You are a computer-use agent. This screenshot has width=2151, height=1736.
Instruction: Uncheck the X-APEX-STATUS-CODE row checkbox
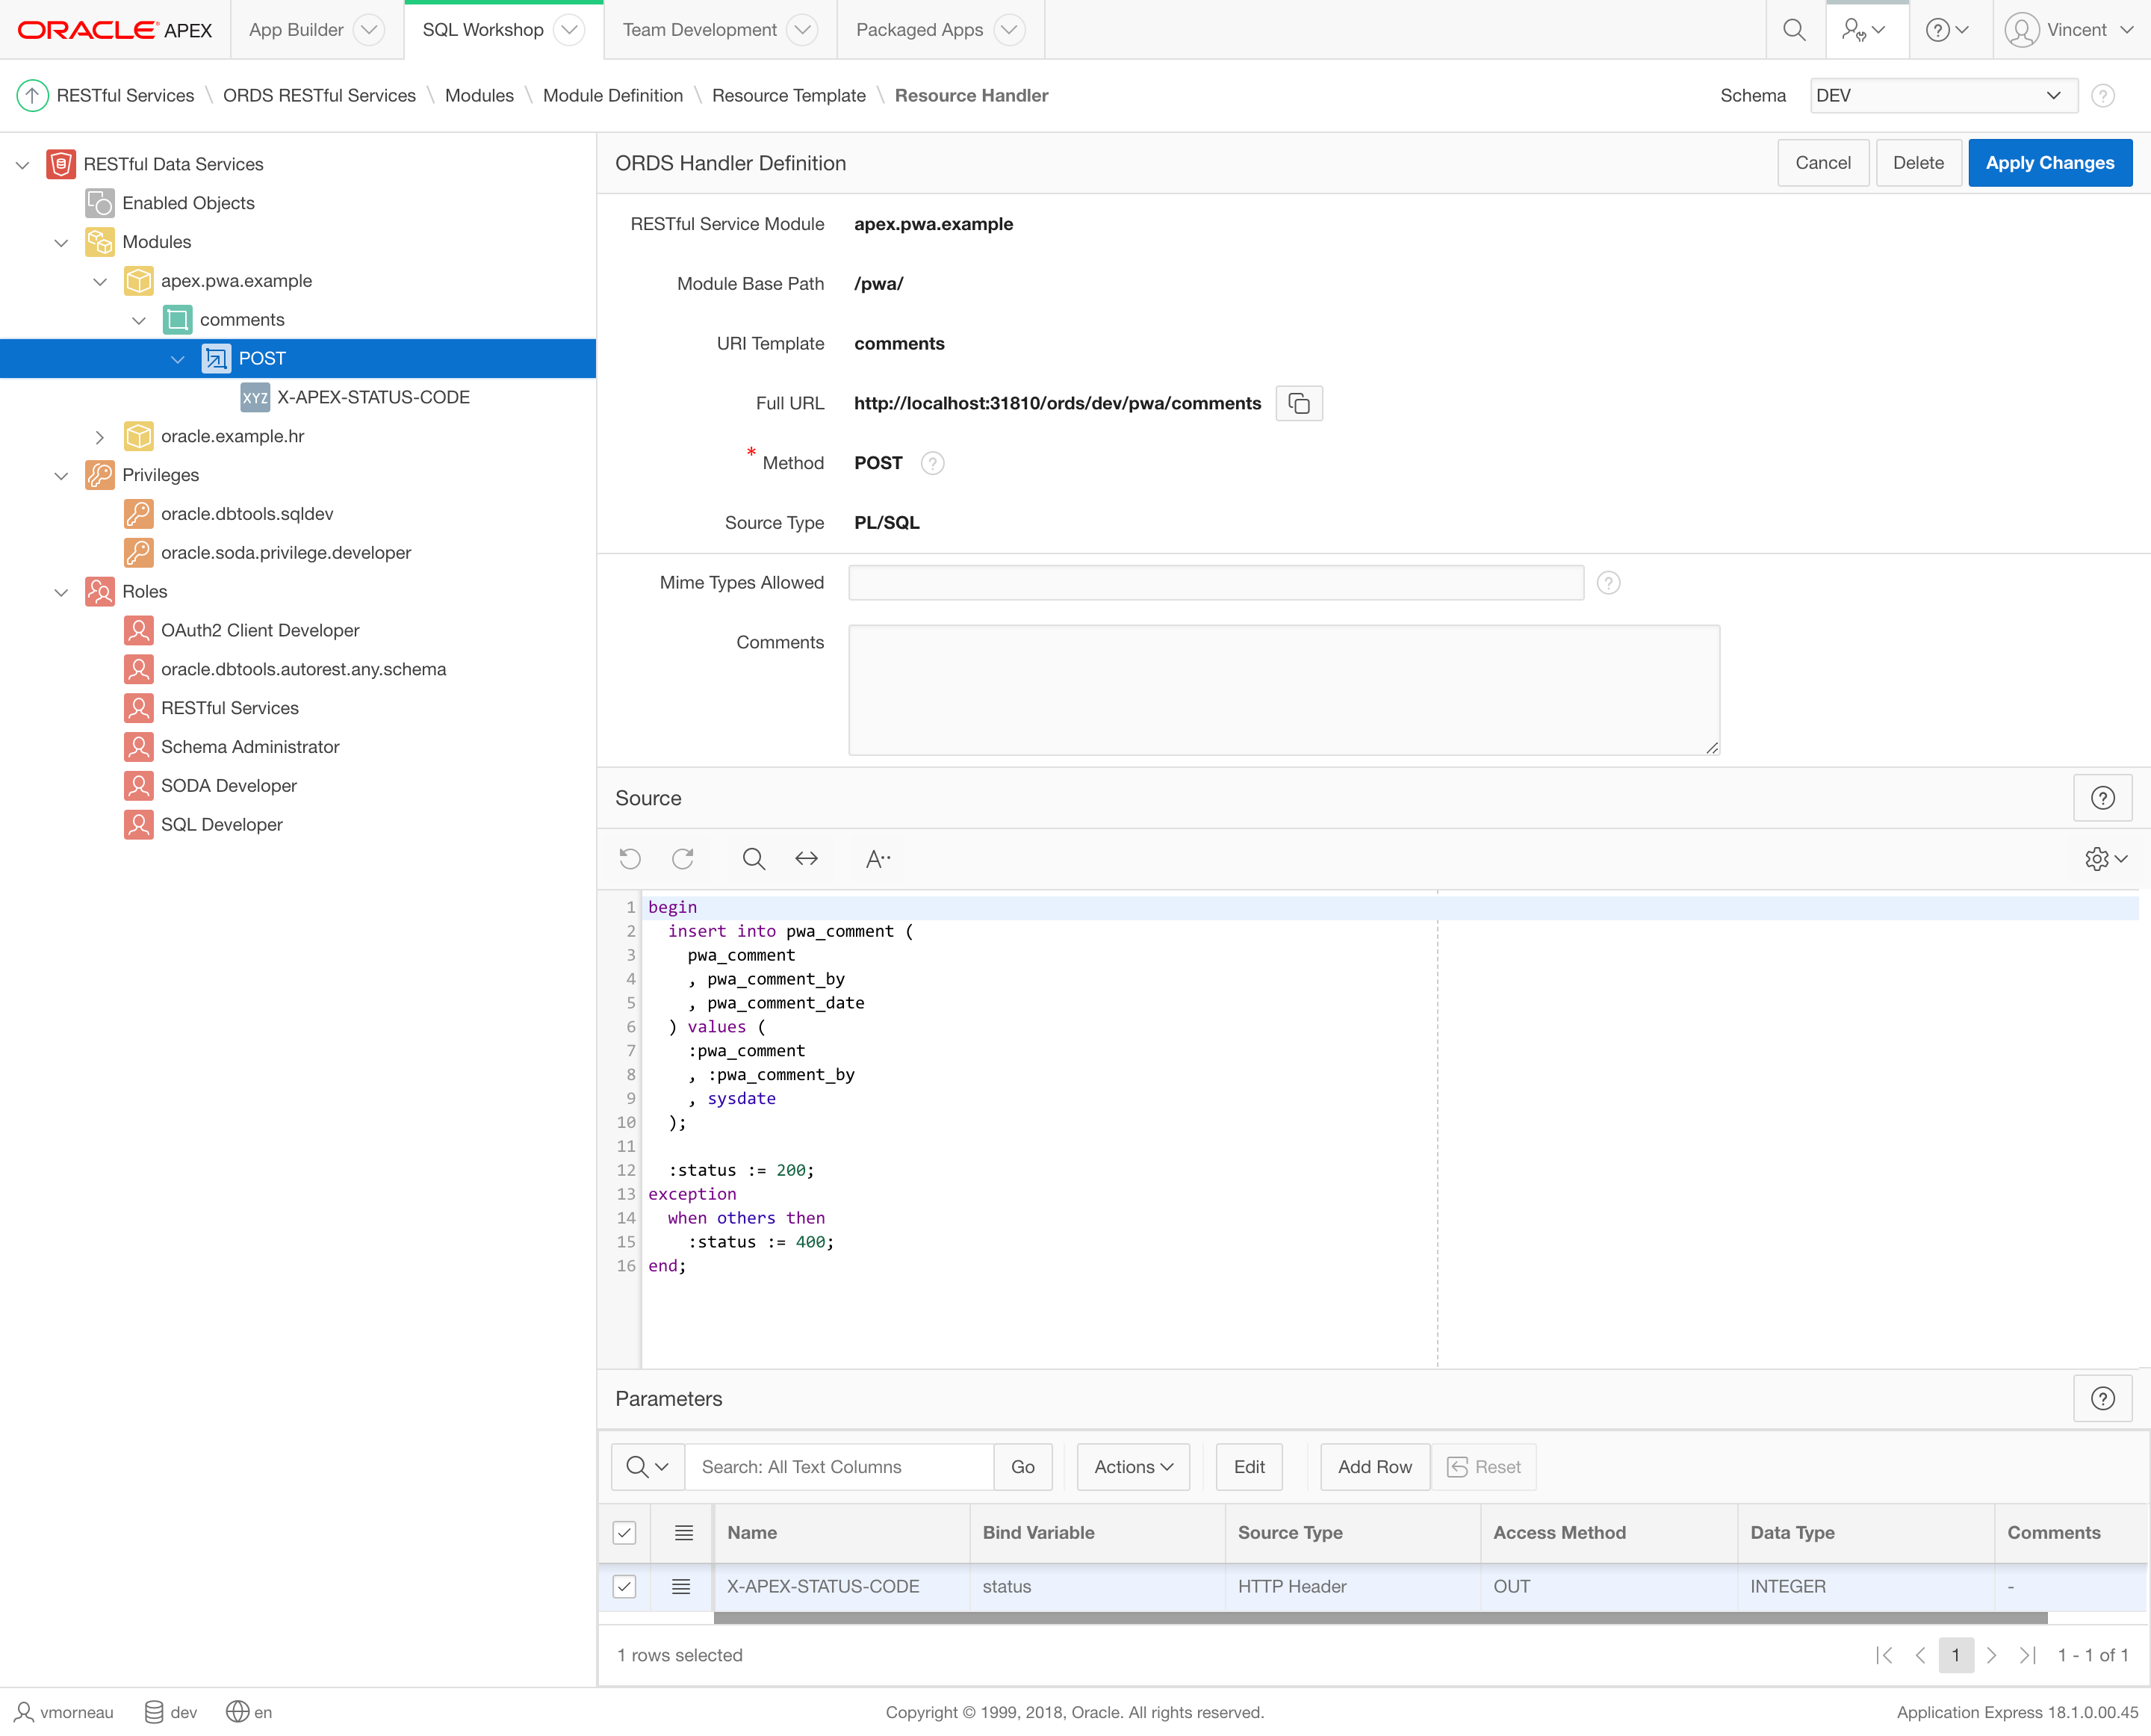pyautogui.click(x=624, y=1586)
